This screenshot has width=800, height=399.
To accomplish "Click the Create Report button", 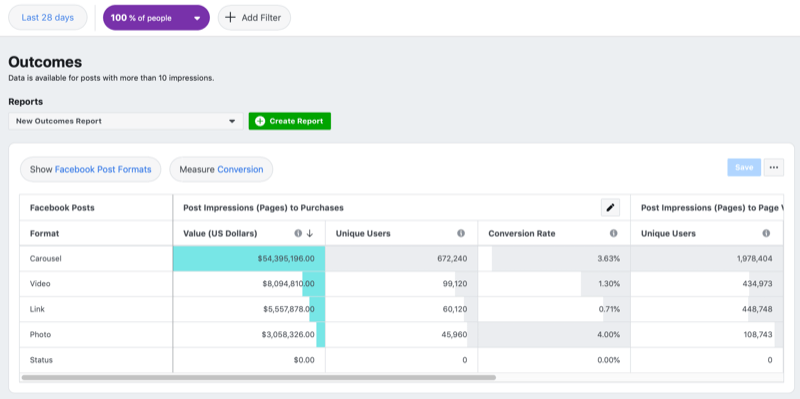I will 290,121.
